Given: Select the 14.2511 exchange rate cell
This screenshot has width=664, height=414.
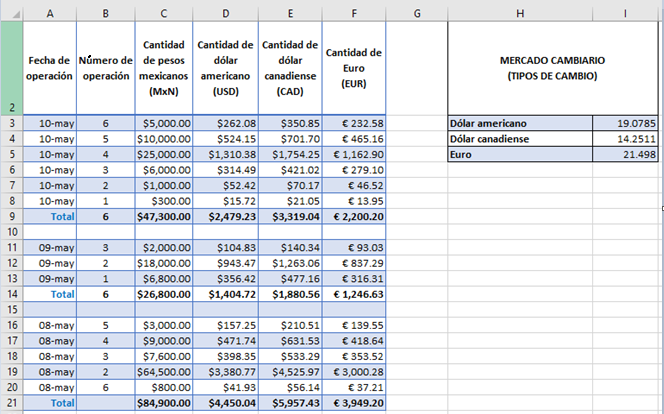Looking at the screenshot, I should (x=625, y=139).
